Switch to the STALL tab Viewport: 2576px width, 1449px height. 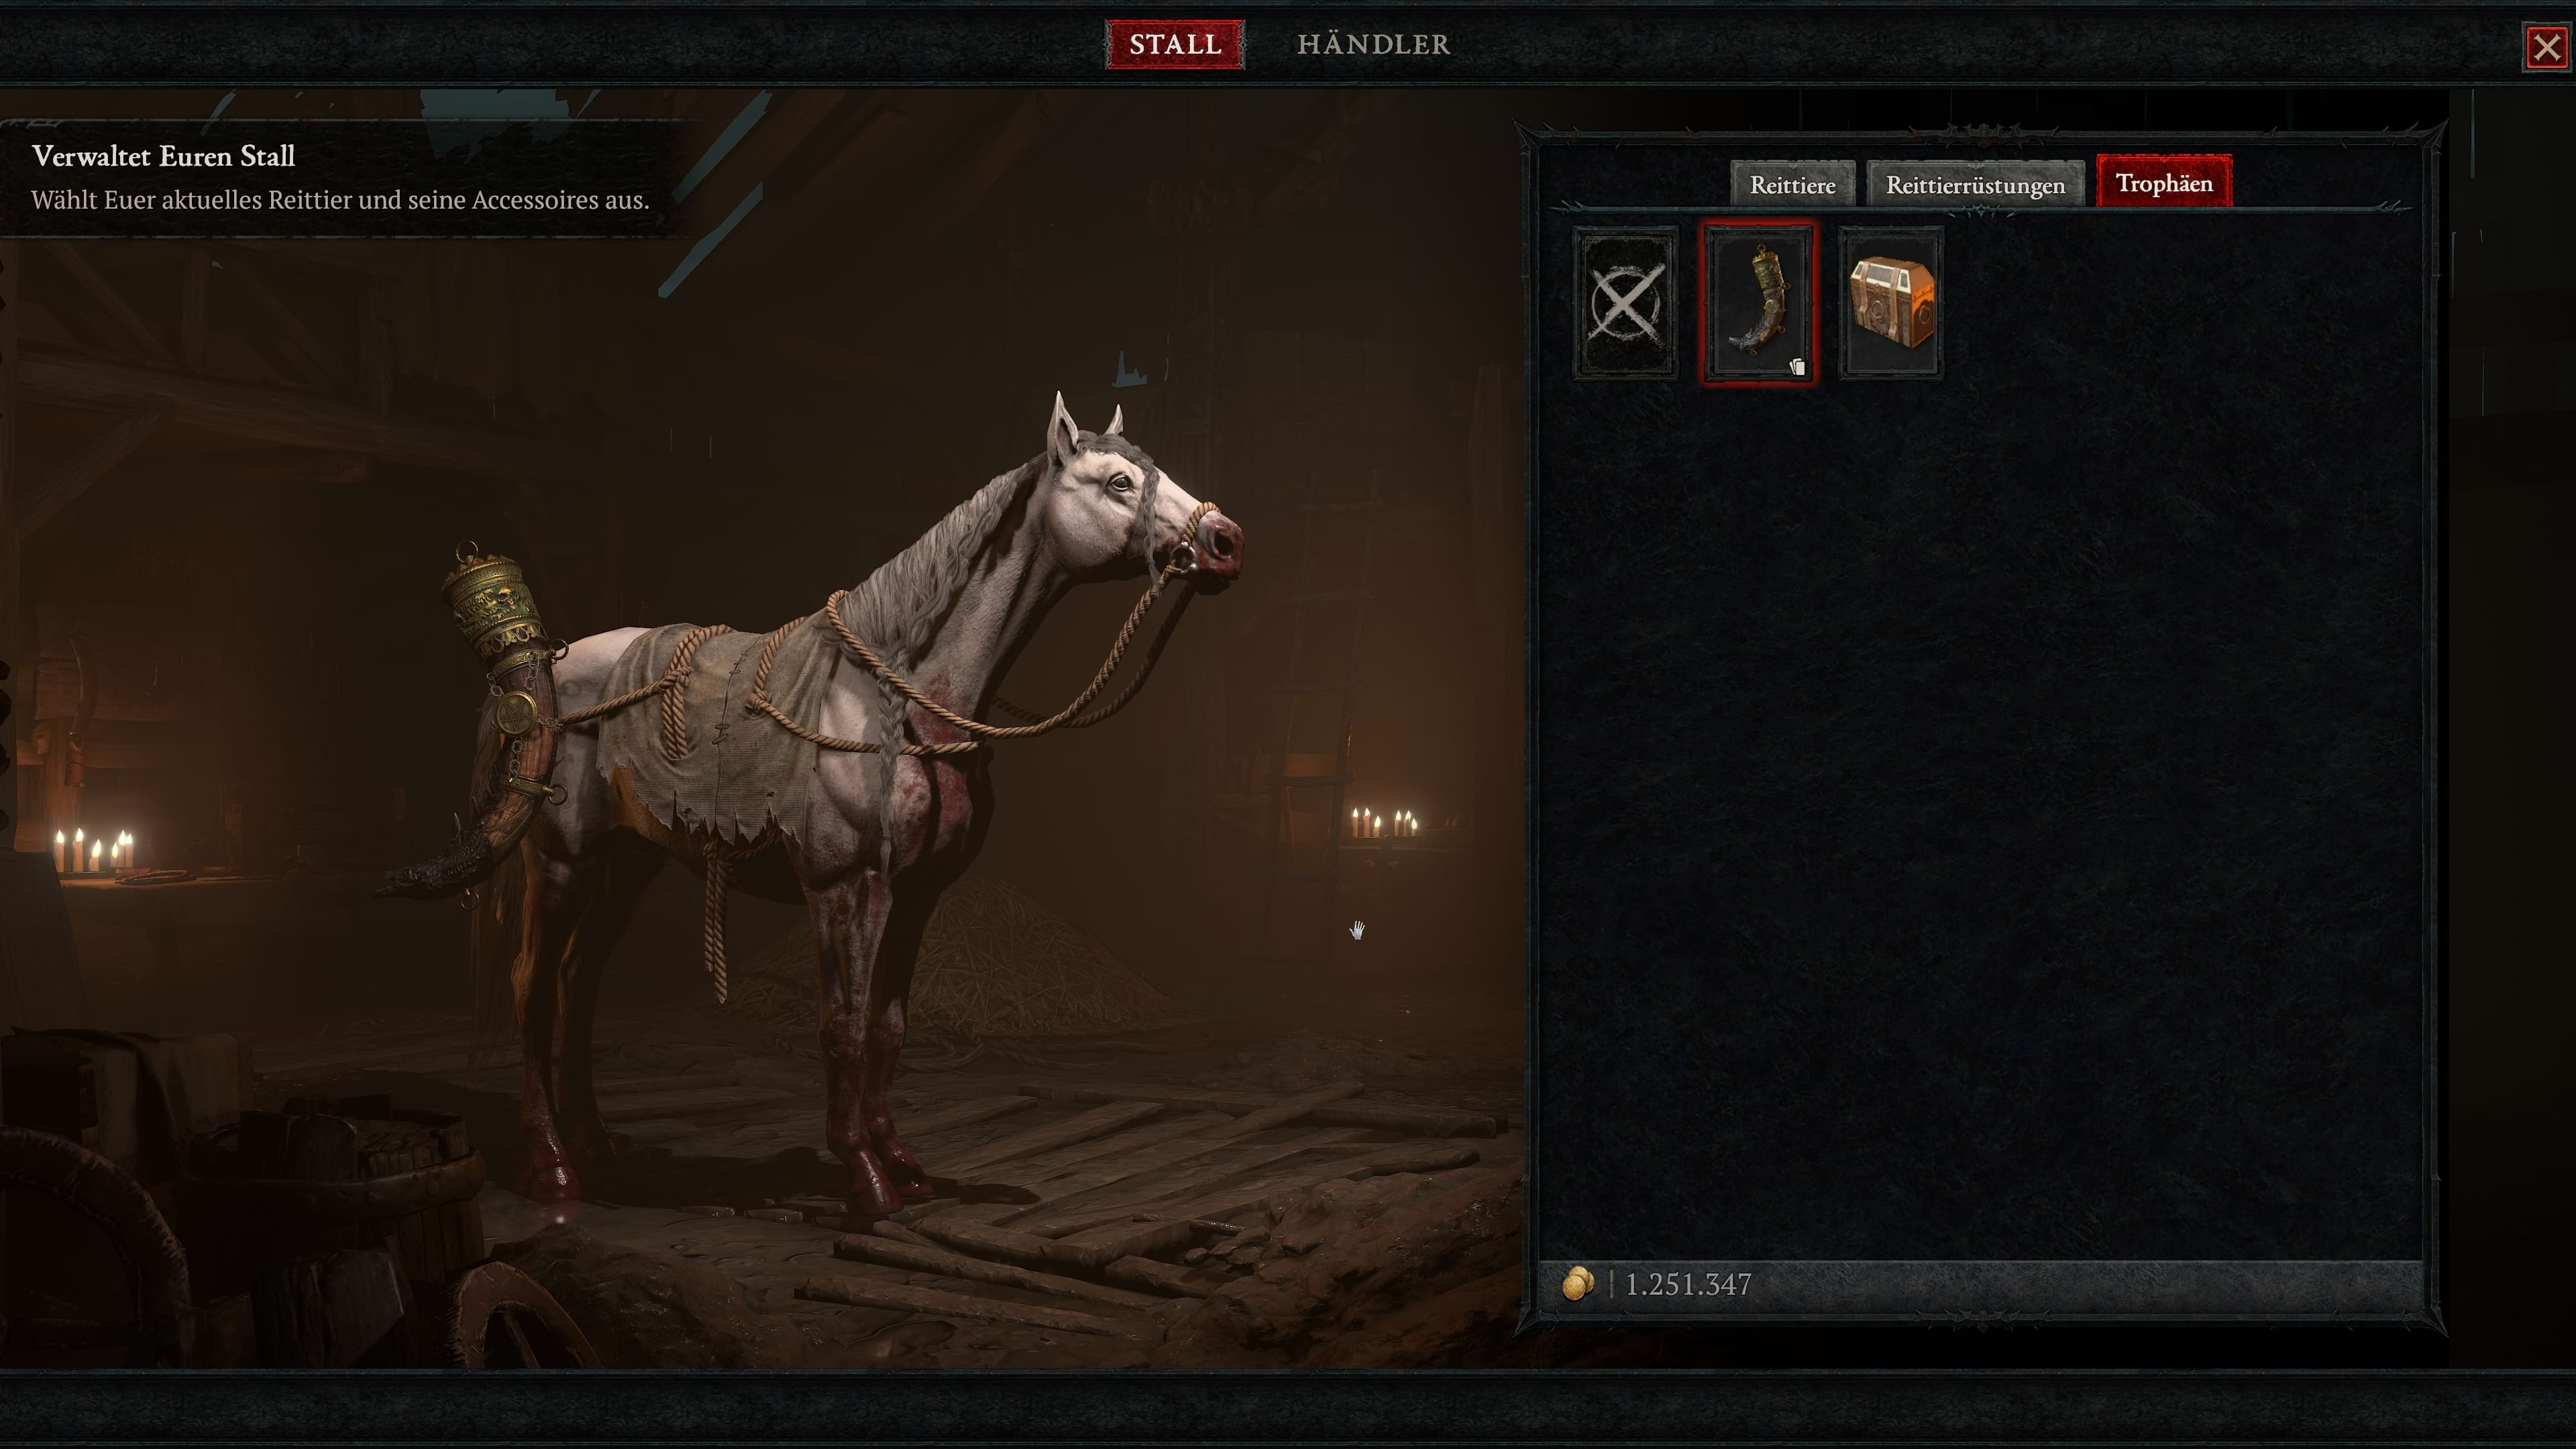coord(1175,44)
